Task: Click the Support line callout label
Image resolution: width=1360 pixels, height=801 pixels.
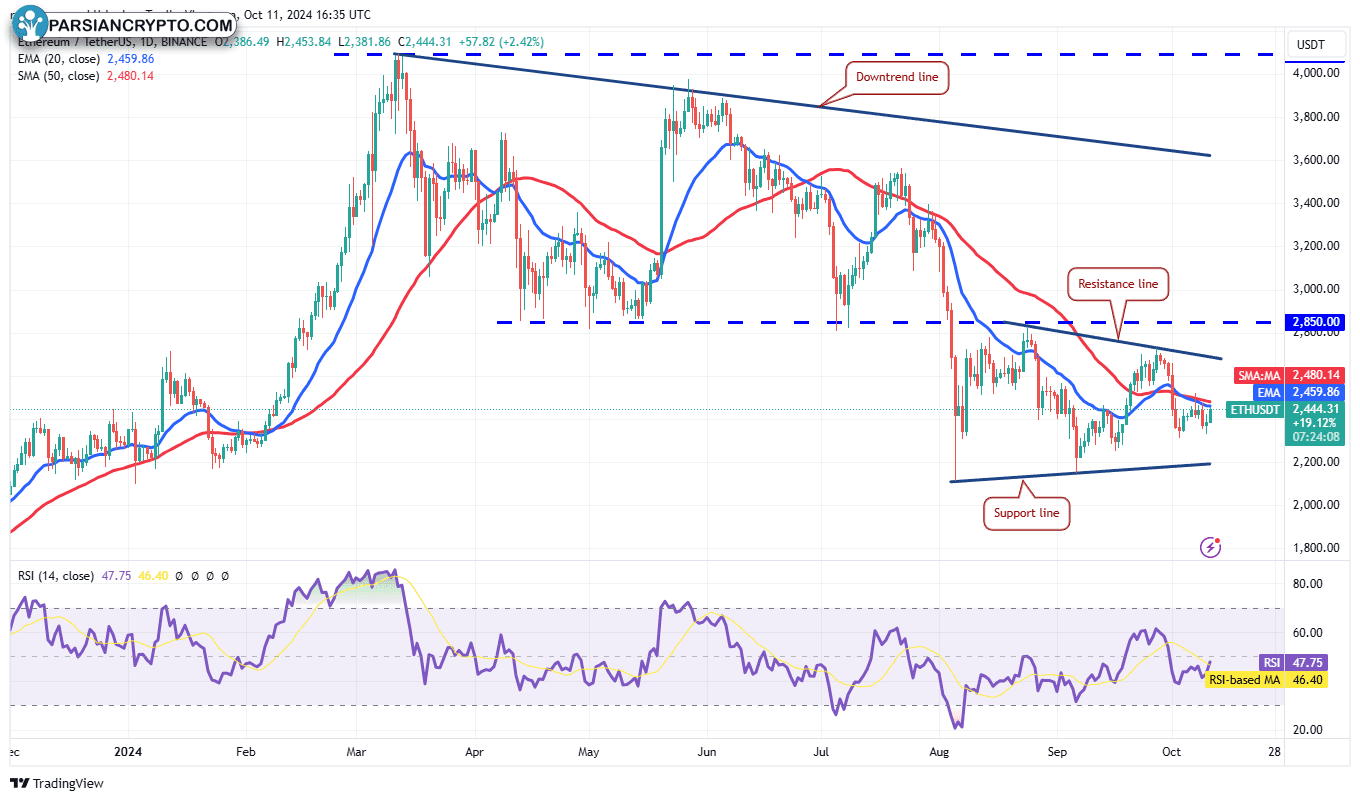Action: pos(1027,514)
